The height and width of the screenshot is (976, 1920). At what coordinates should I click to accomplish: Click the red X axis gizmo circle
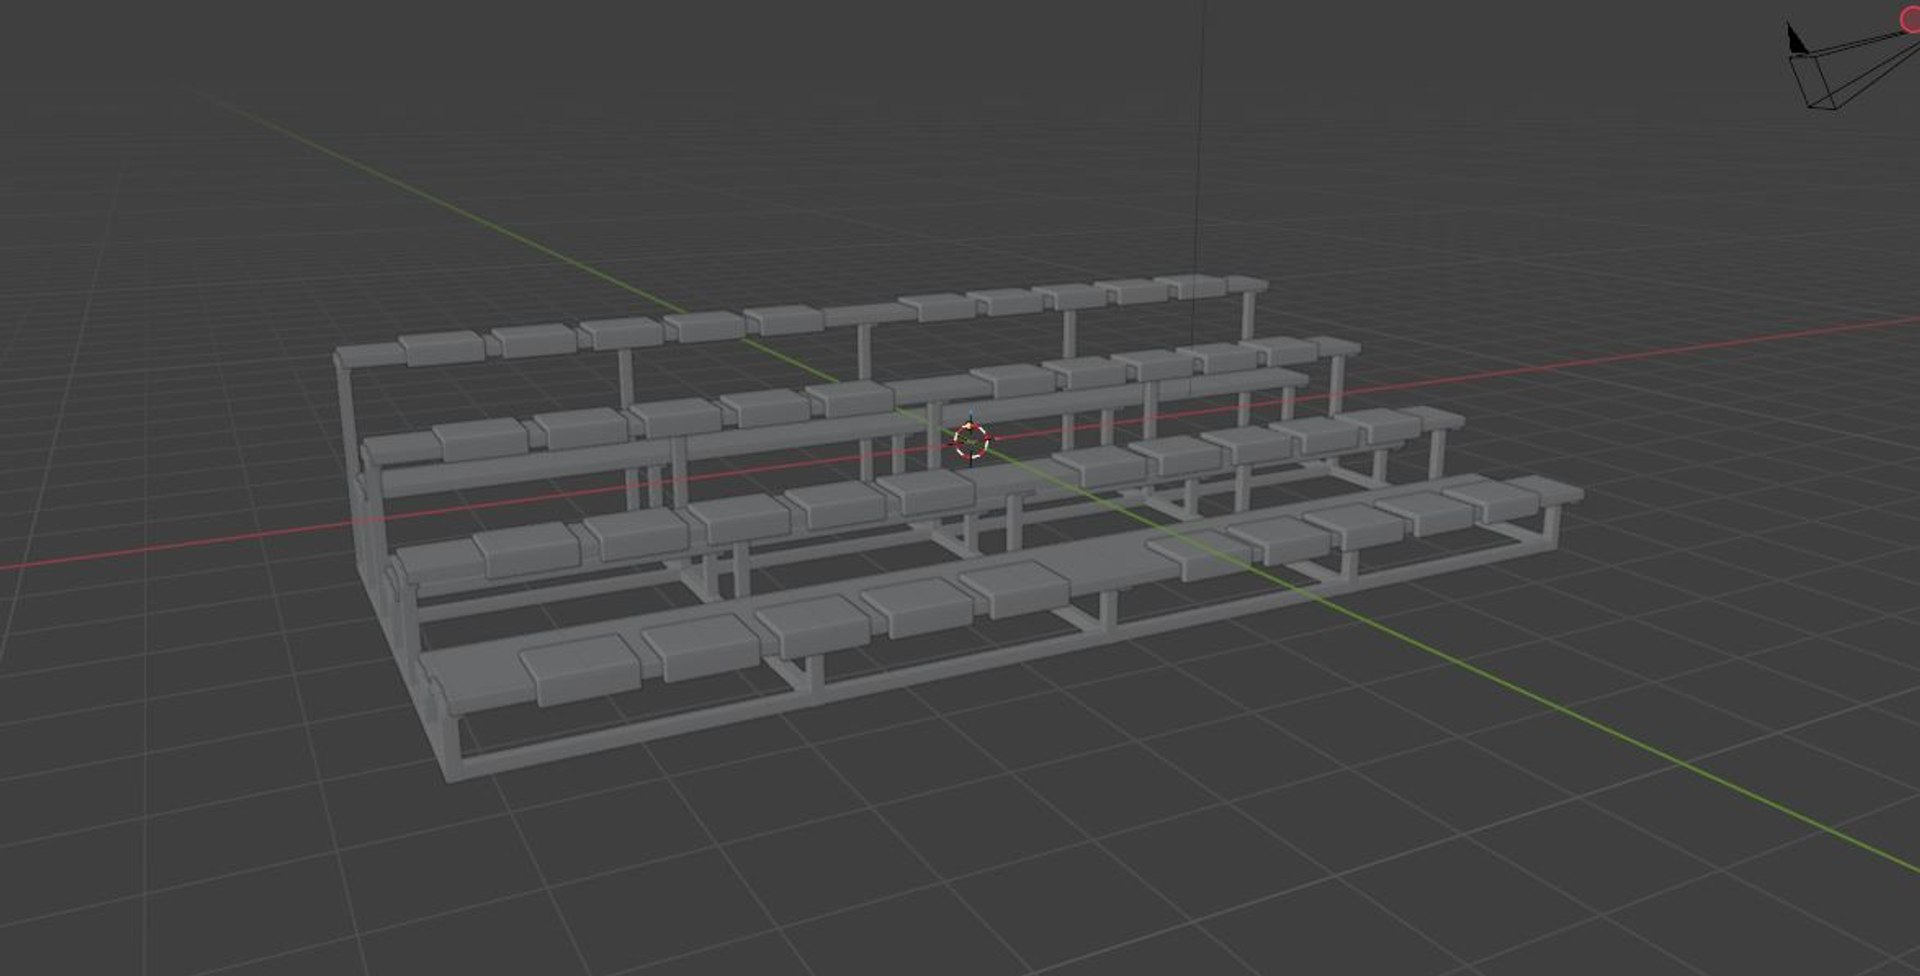(x=1909, y=19)
